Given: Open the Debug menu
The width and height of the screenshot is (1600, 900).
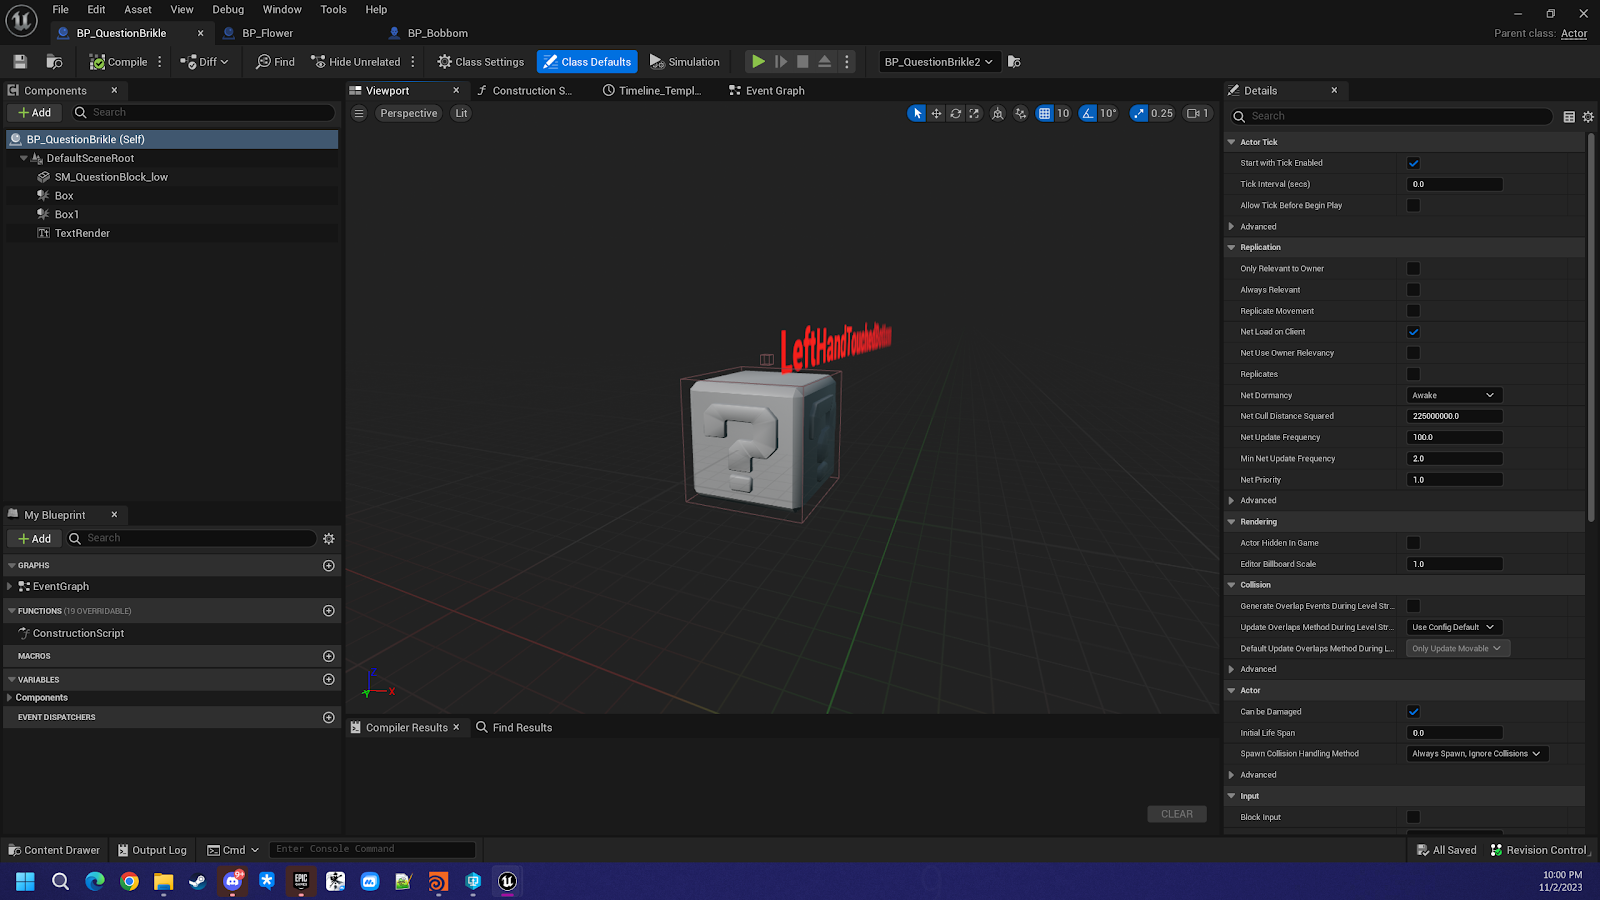Looking at the screenshot, I should point(228,10).
